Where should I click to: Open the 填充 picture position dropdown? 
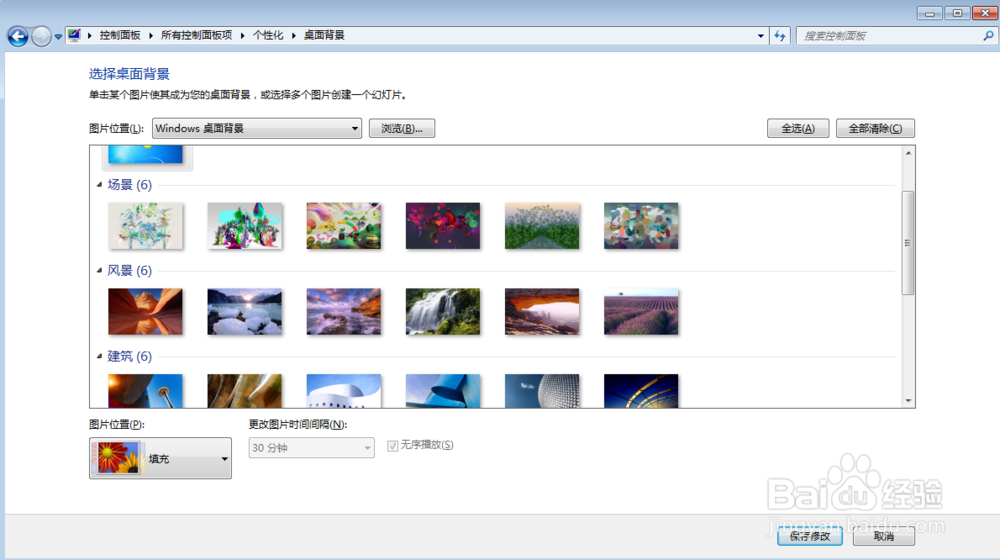(161, 458)
